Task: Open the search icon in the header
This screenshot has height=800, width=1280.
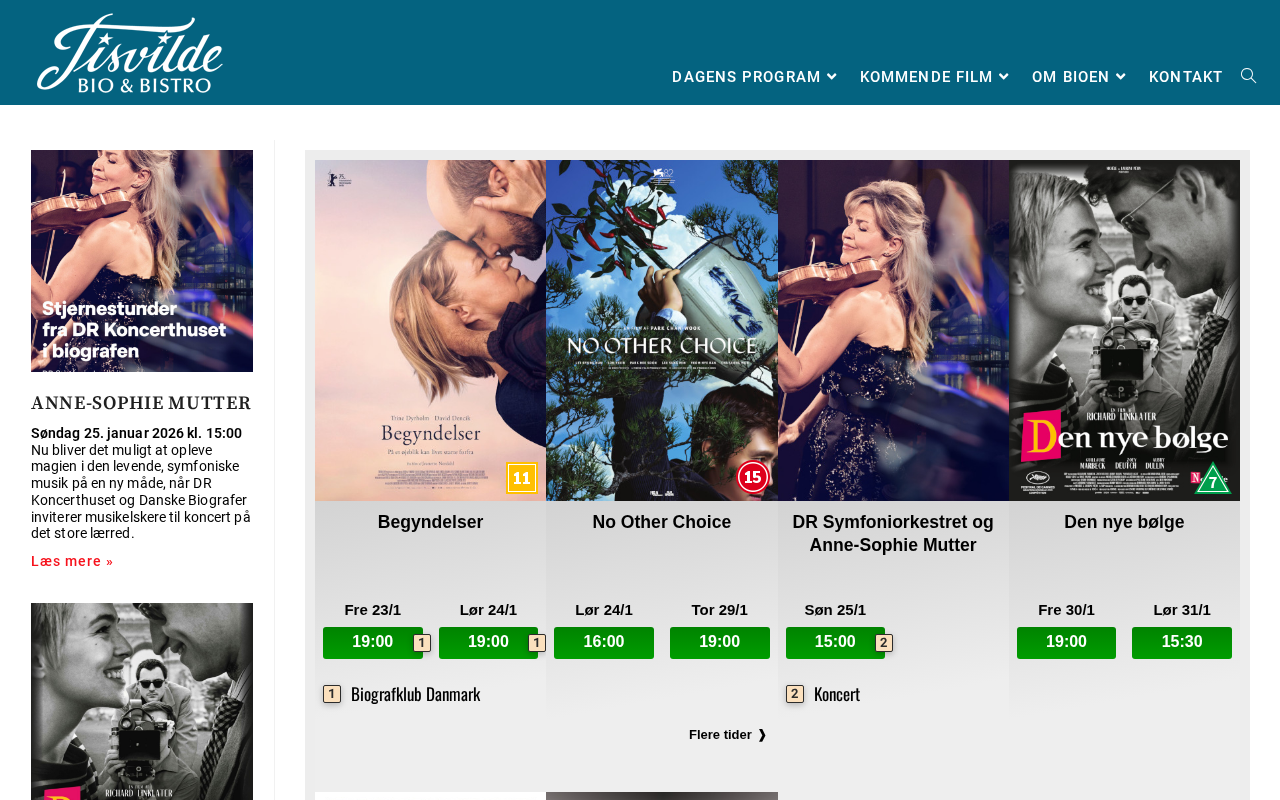Action: (x=1248, y=76)
